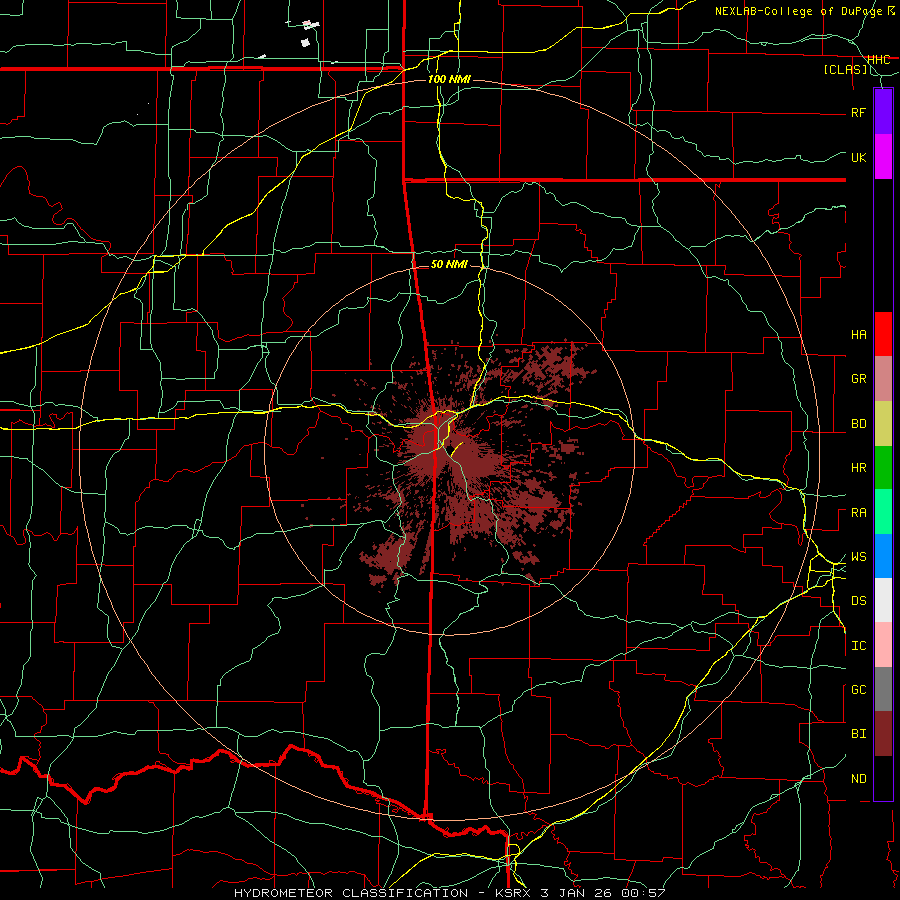Click the blue WS legend color swatch
This screenshot has width=900, height=900.
[x=883, y=556]
